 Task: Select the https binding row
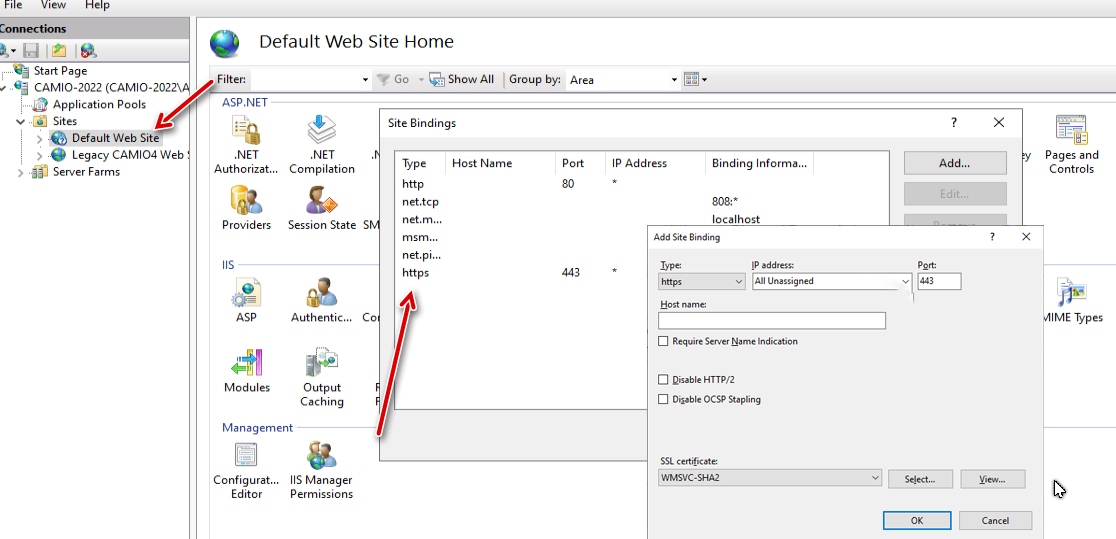pyautogui.click(x=415, y=273)
